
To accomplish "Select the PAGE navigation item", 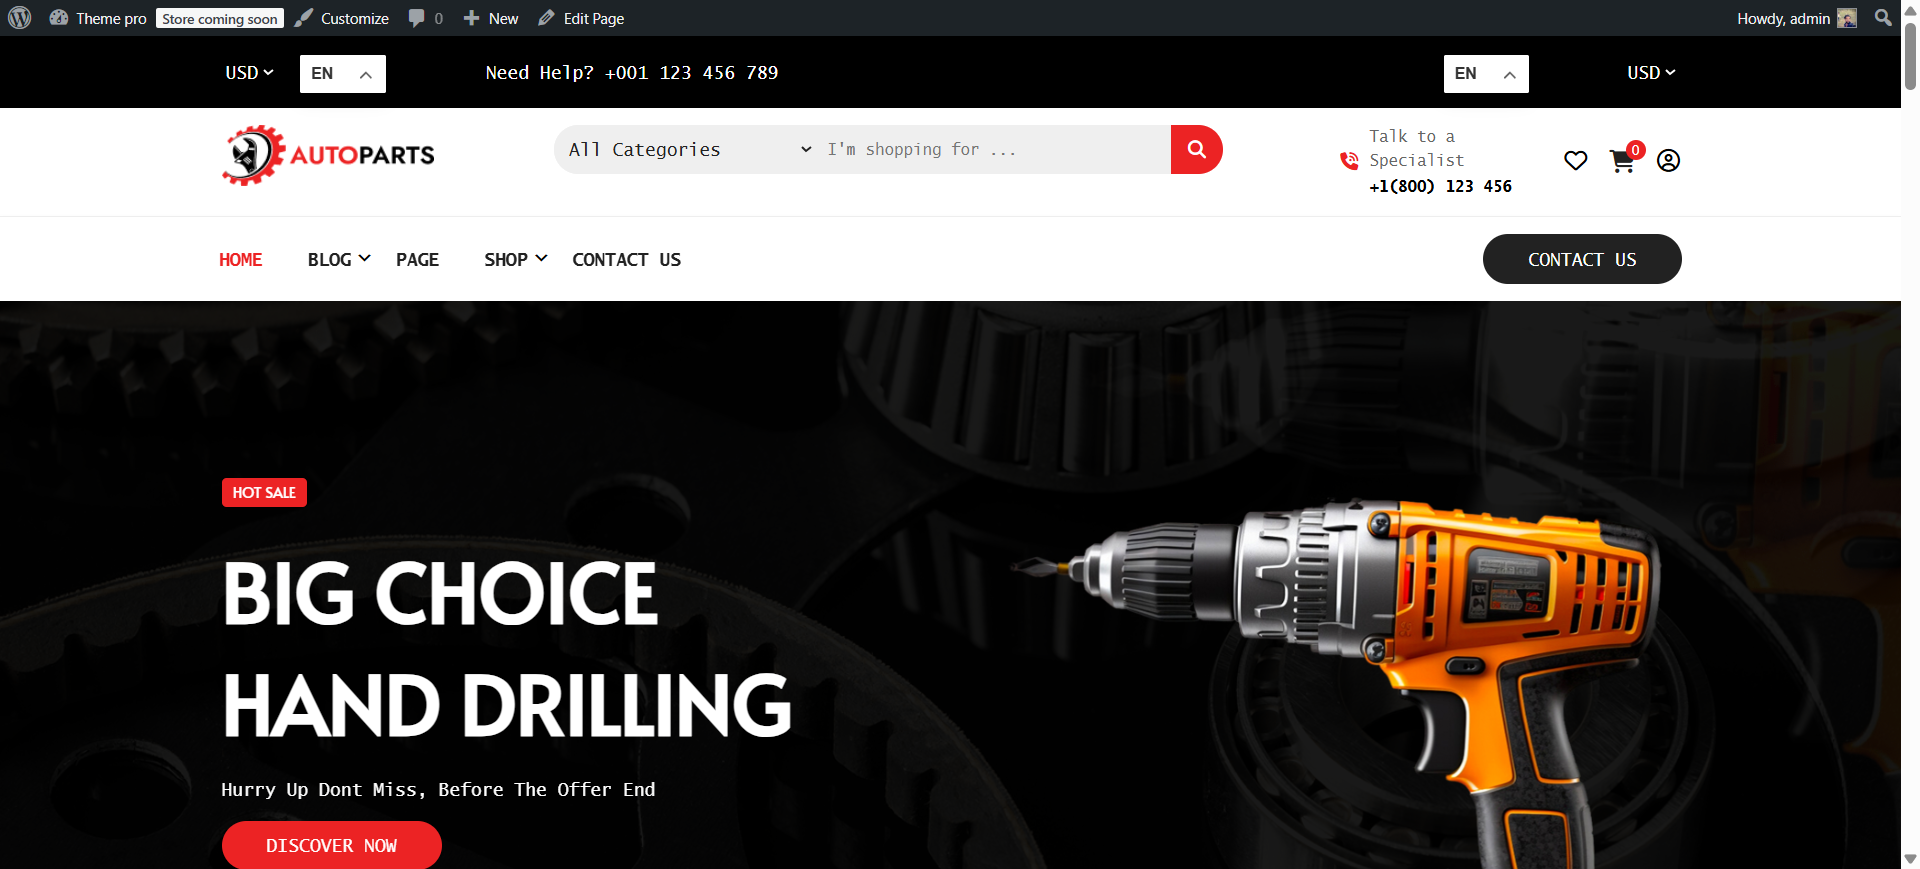I will coord(417,259).
